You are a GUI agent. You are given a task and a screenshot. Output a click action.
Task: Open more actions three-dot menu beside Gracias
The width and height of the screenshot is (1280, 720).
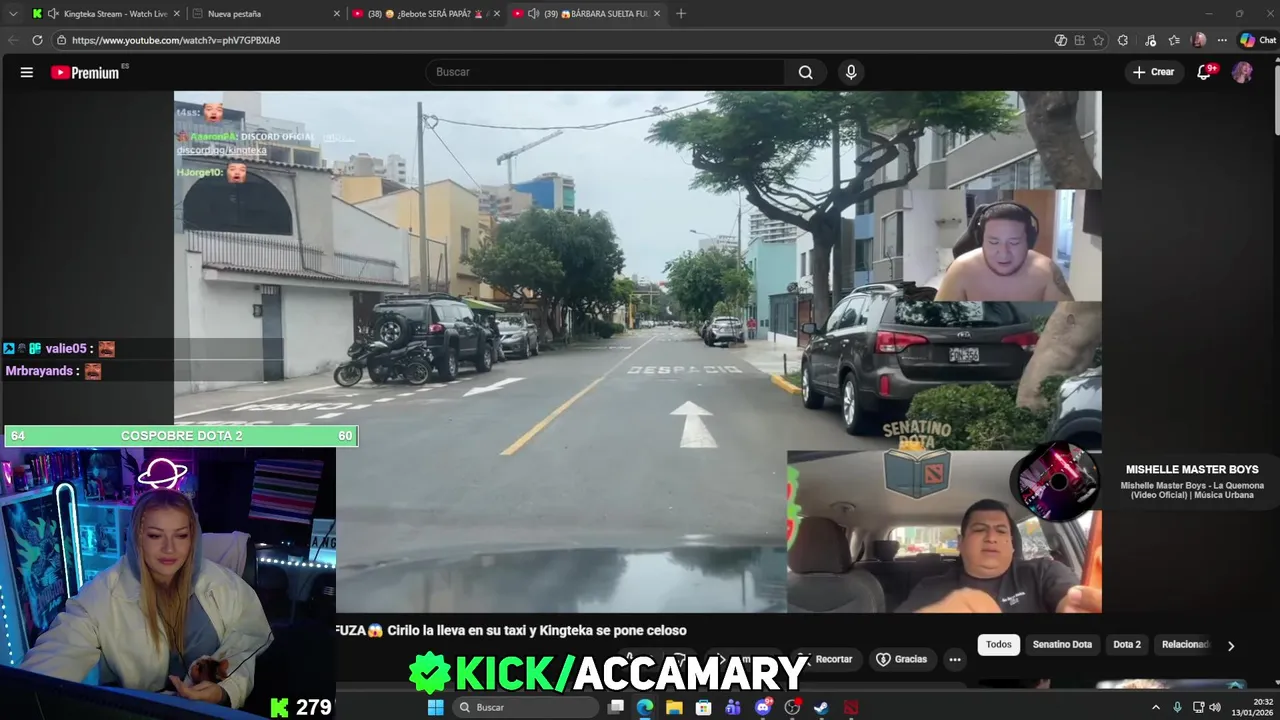955,660
